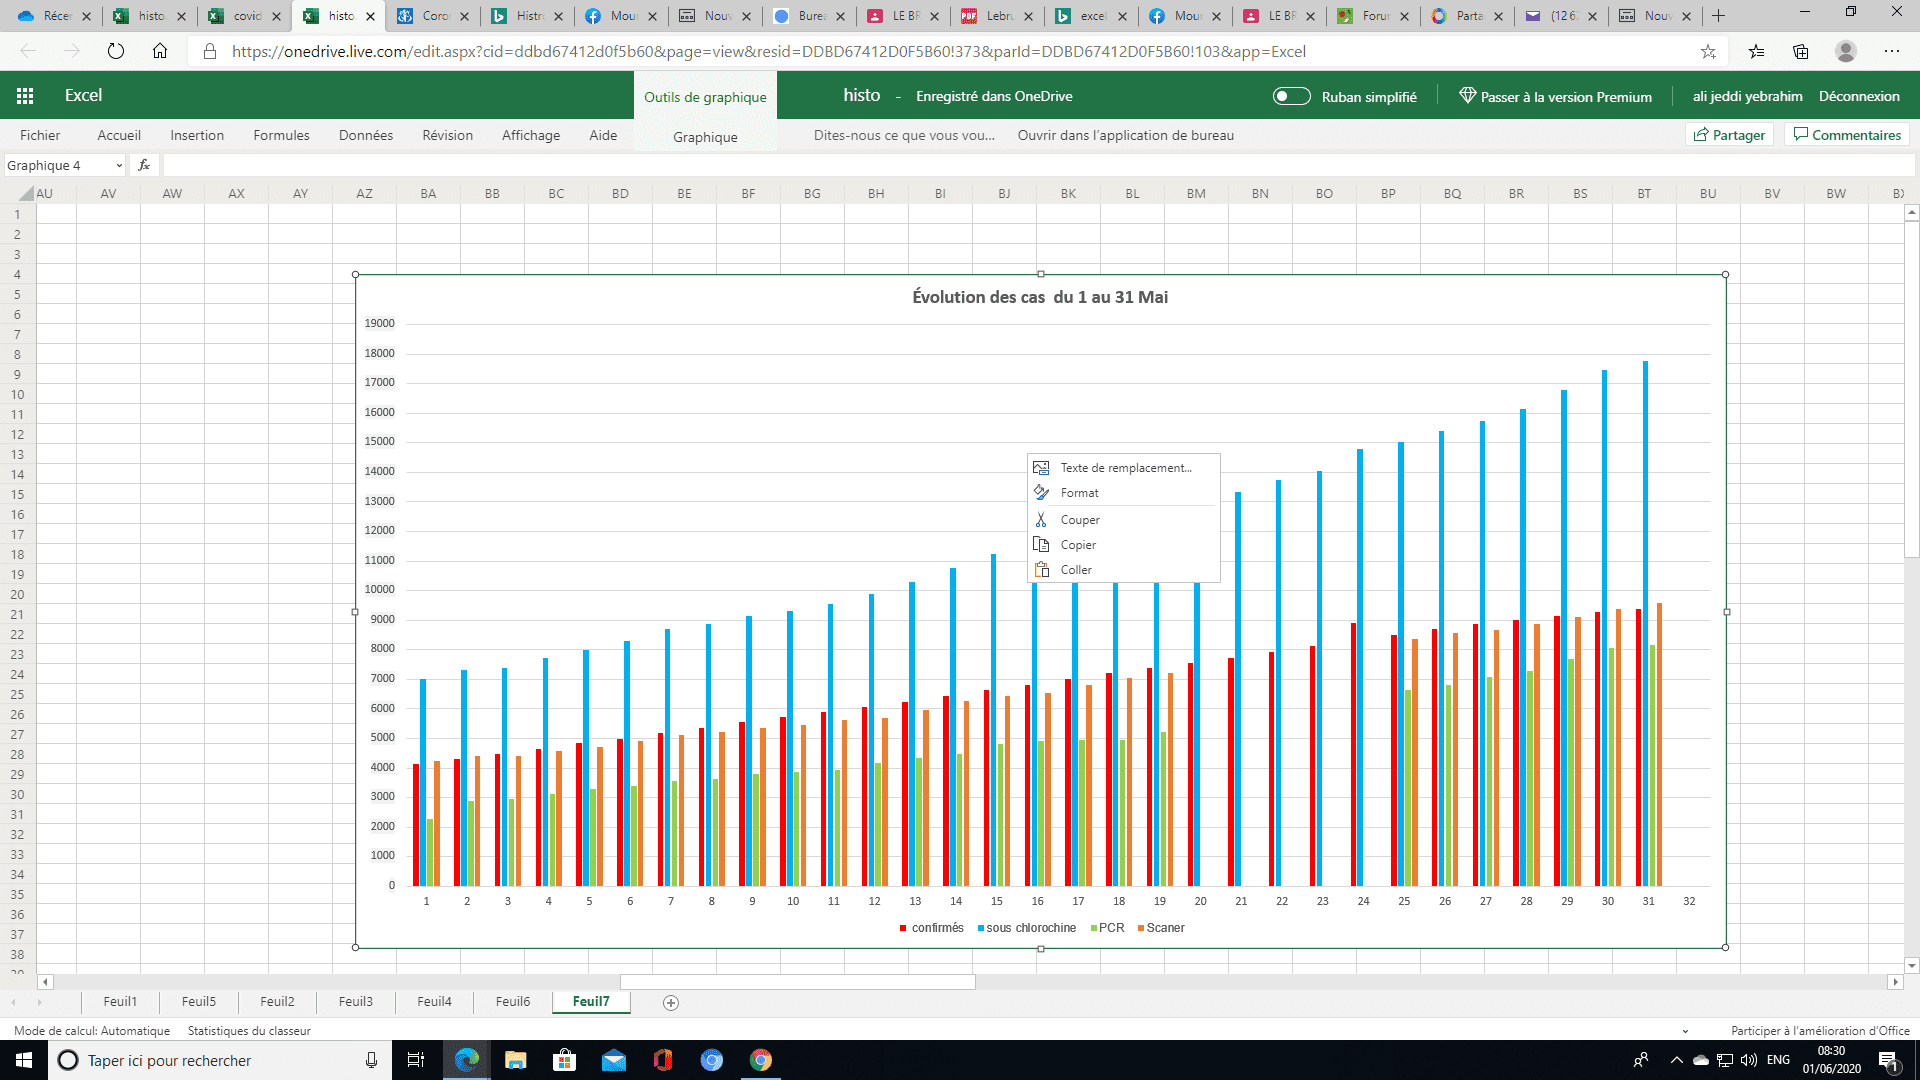This screenshot has height=1080, width=1920.
Task: Toggle the Ruban simplifié switch
Action: pyautogui.click(x=1291, y=96)
